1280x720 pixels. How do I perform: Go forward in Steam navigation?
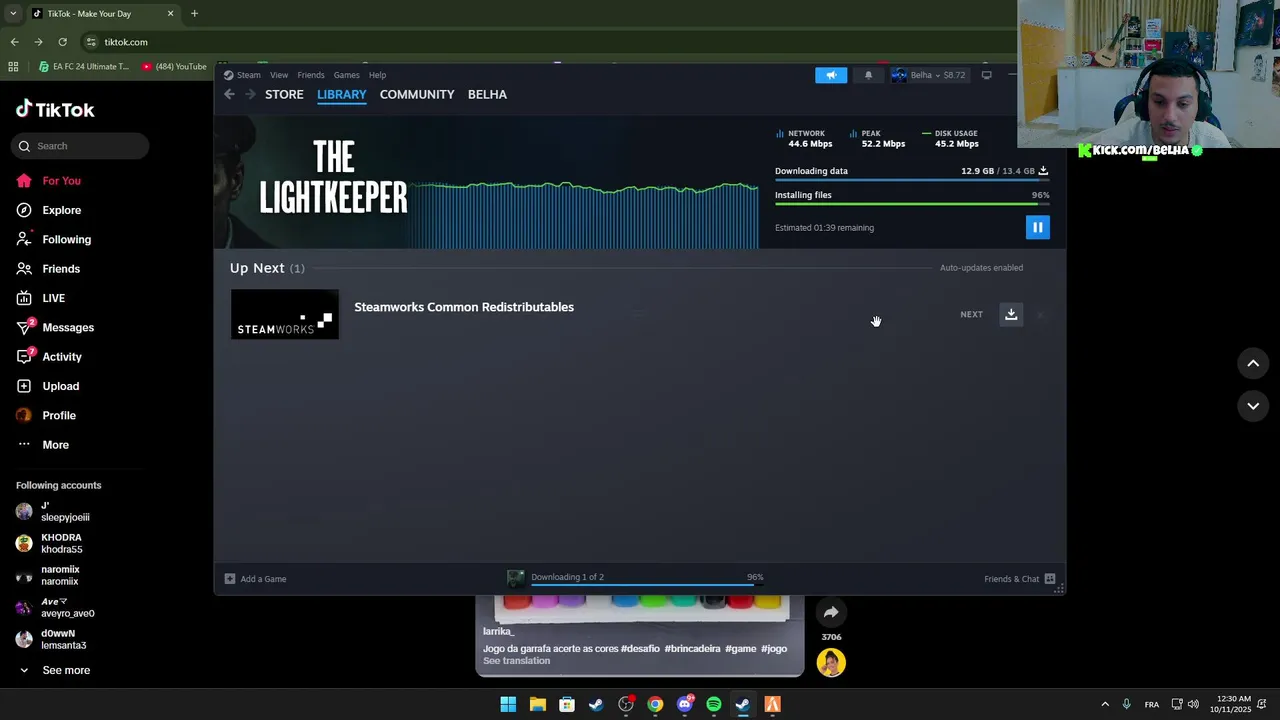tap(250, 94)
